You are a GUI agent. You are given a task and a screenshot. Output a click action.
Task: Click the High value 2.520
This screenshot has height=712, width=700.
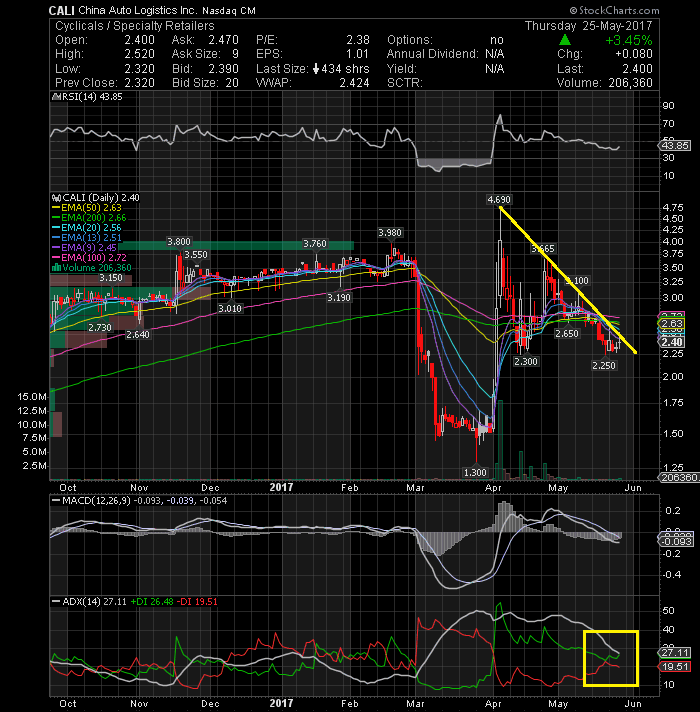coord(139,54)
